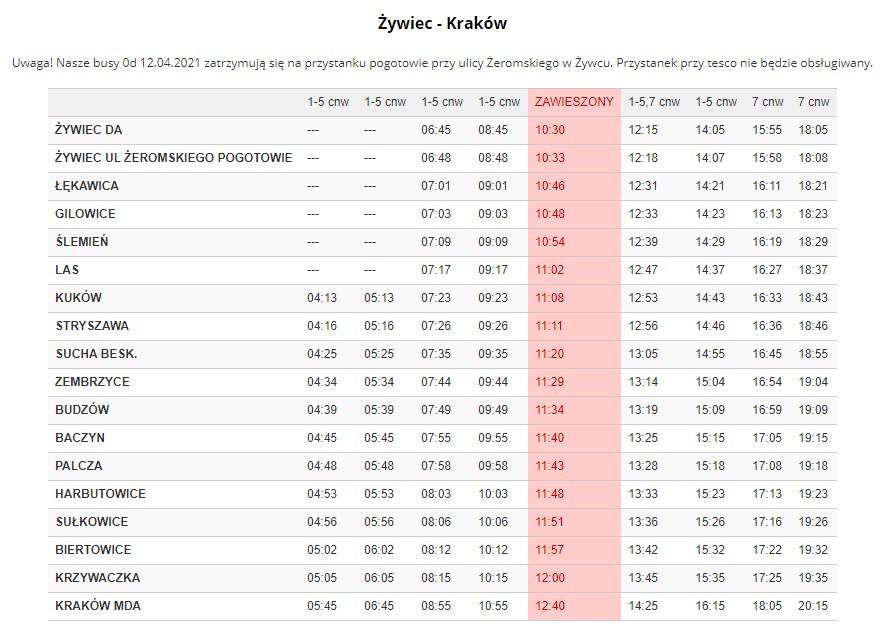Select the 09:44 Zembrzyce time cell

(493, 382)
